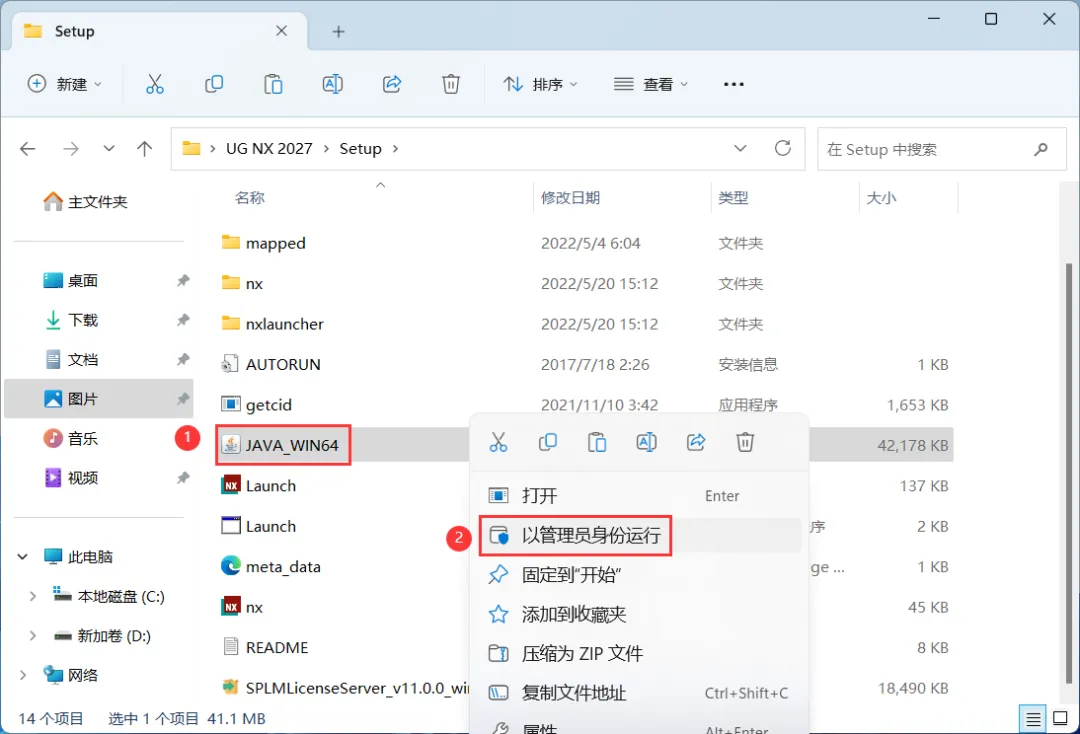1080x734 pixels.
Task: Open address bar history dropdown chevron
Action: [740, 149]
